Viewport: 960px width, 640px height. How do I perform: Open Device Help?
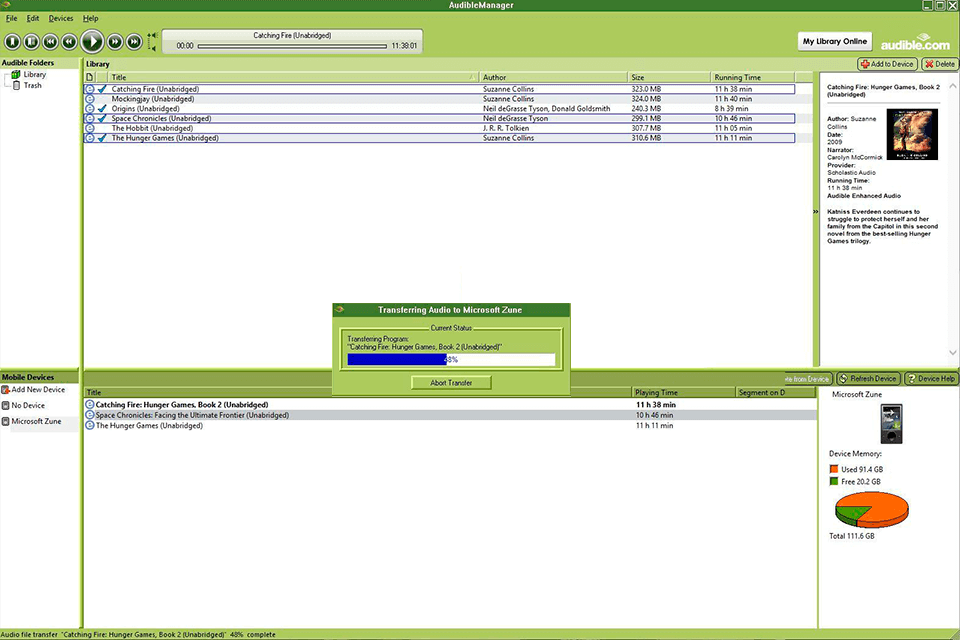pyautogui.click(x=931, y=378)
